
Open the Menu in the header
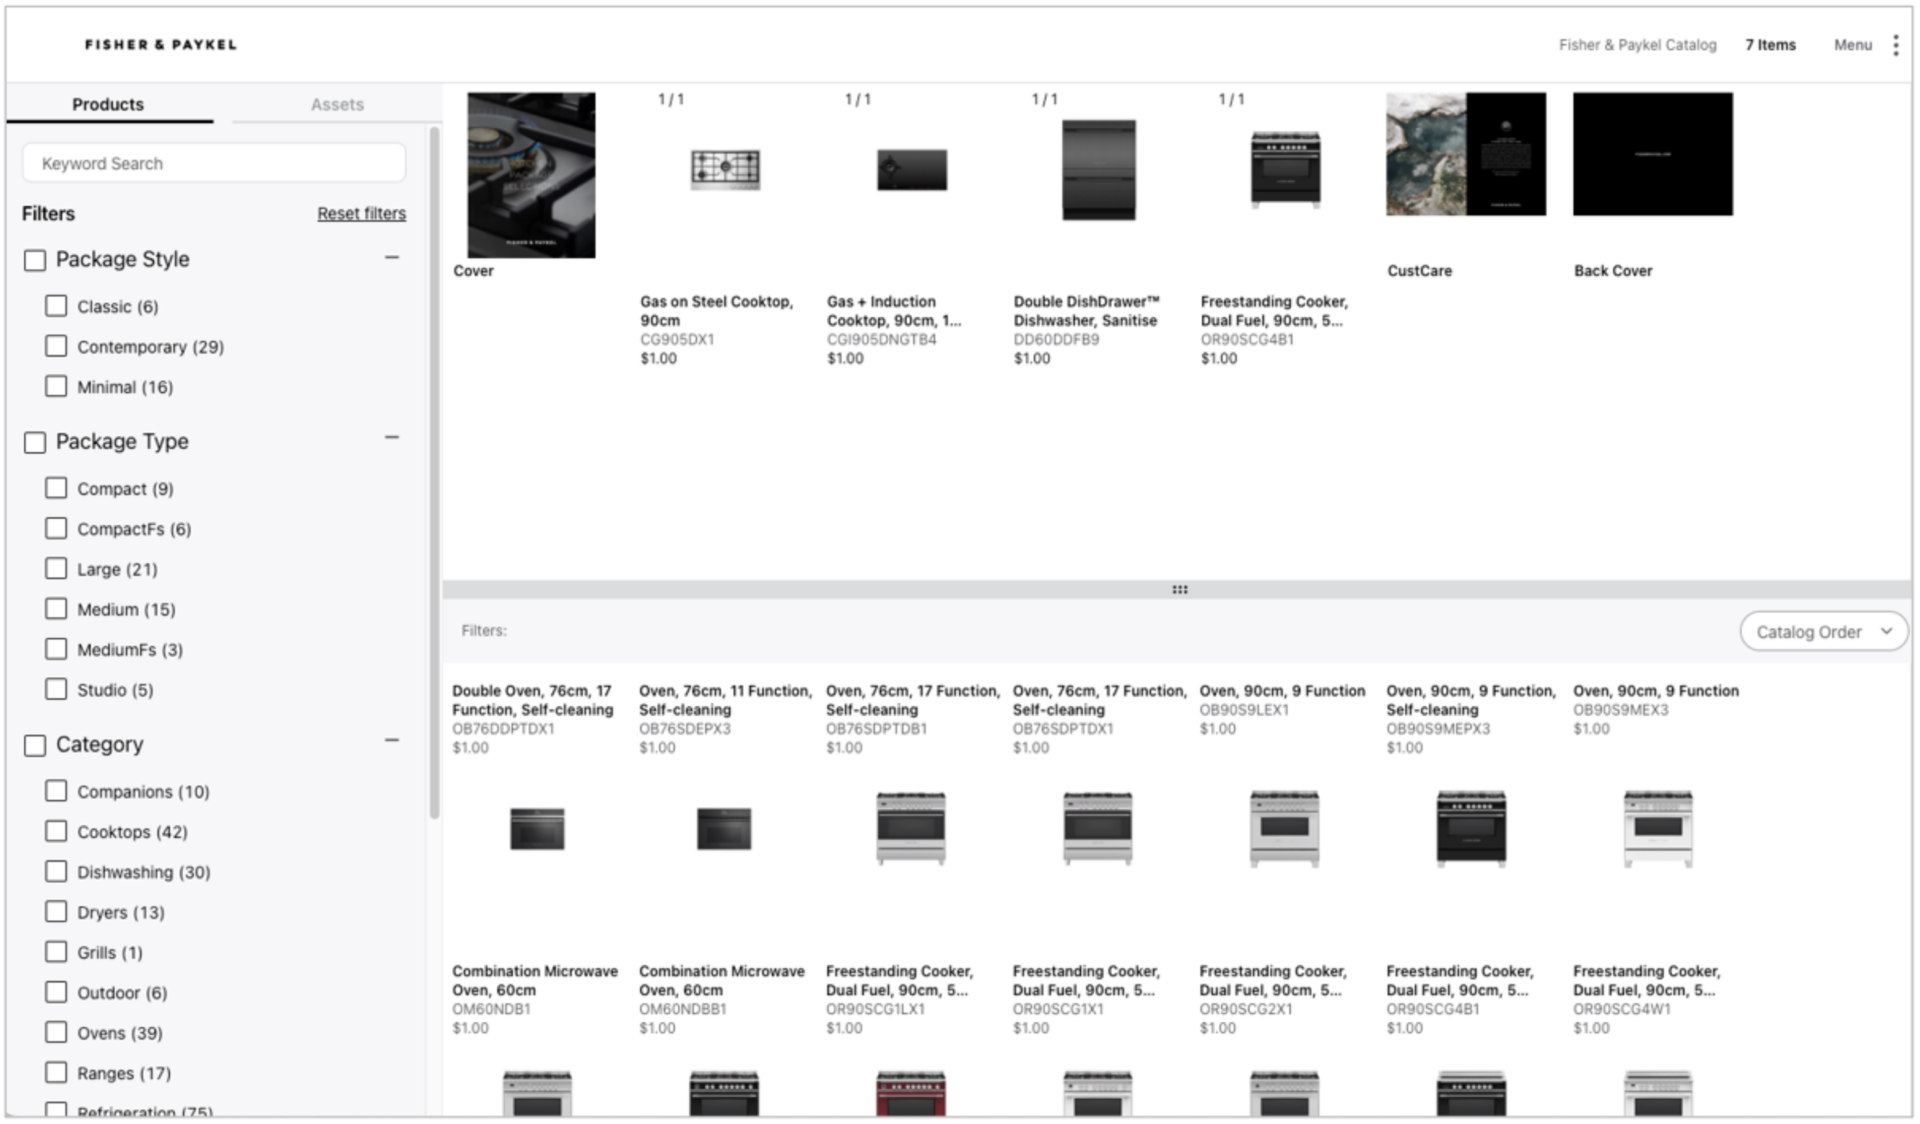point(1852,45)
